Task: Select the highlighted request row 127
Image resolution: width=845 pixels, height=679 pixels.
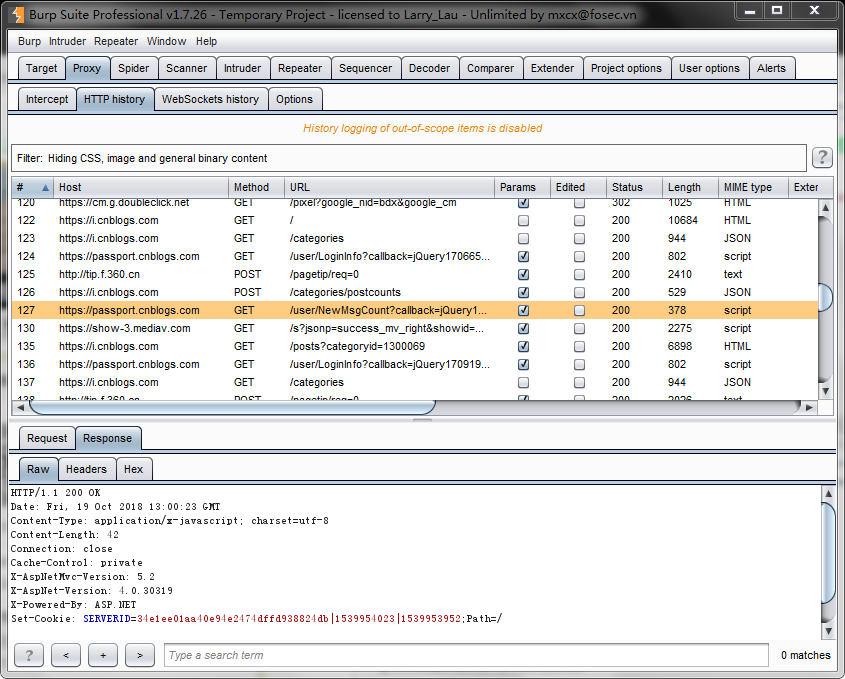Action: coord(414,310)
